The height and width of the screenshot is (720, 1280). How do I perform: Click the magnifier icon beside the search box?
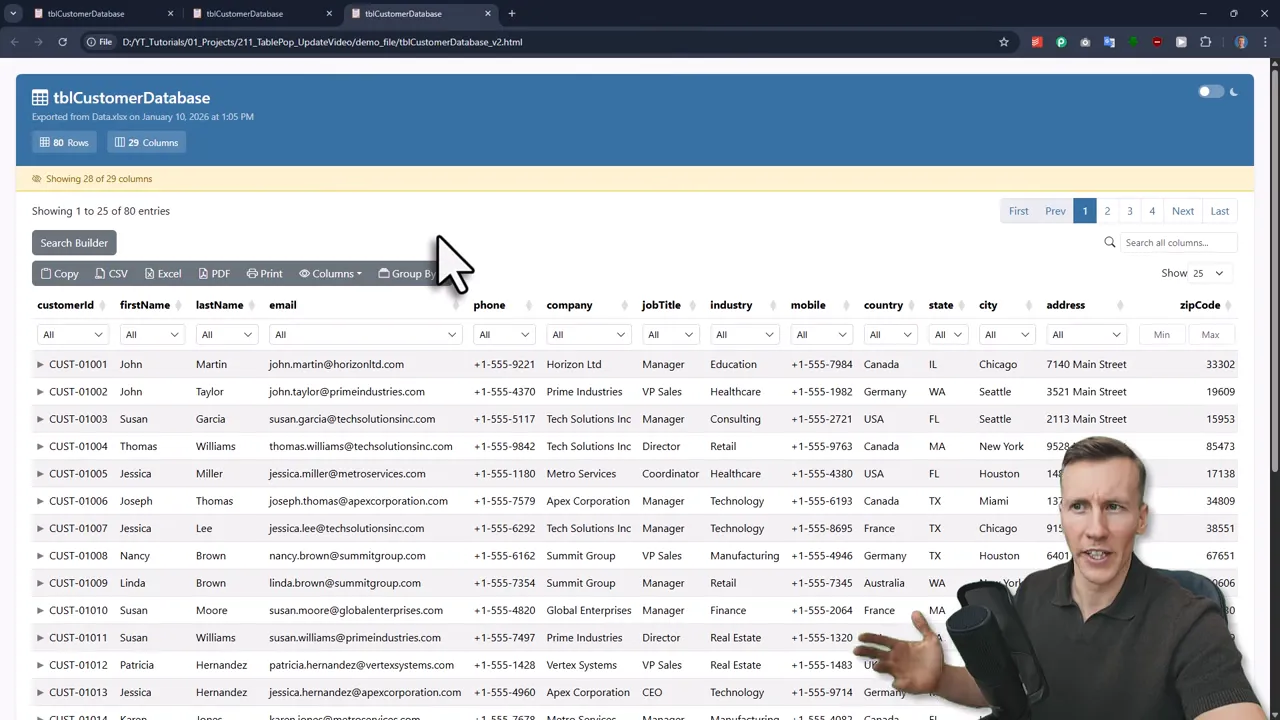pyautogui.click(x=1110, y=242)
